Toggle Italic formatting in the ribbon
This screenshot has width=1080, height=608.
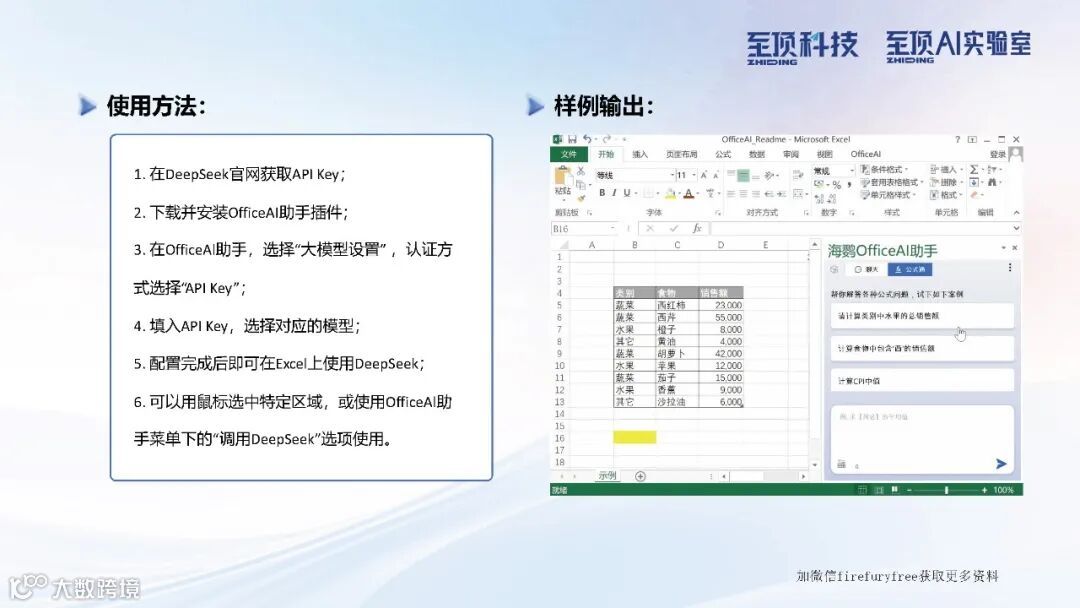pyautogui.click(x=614, y=193)
